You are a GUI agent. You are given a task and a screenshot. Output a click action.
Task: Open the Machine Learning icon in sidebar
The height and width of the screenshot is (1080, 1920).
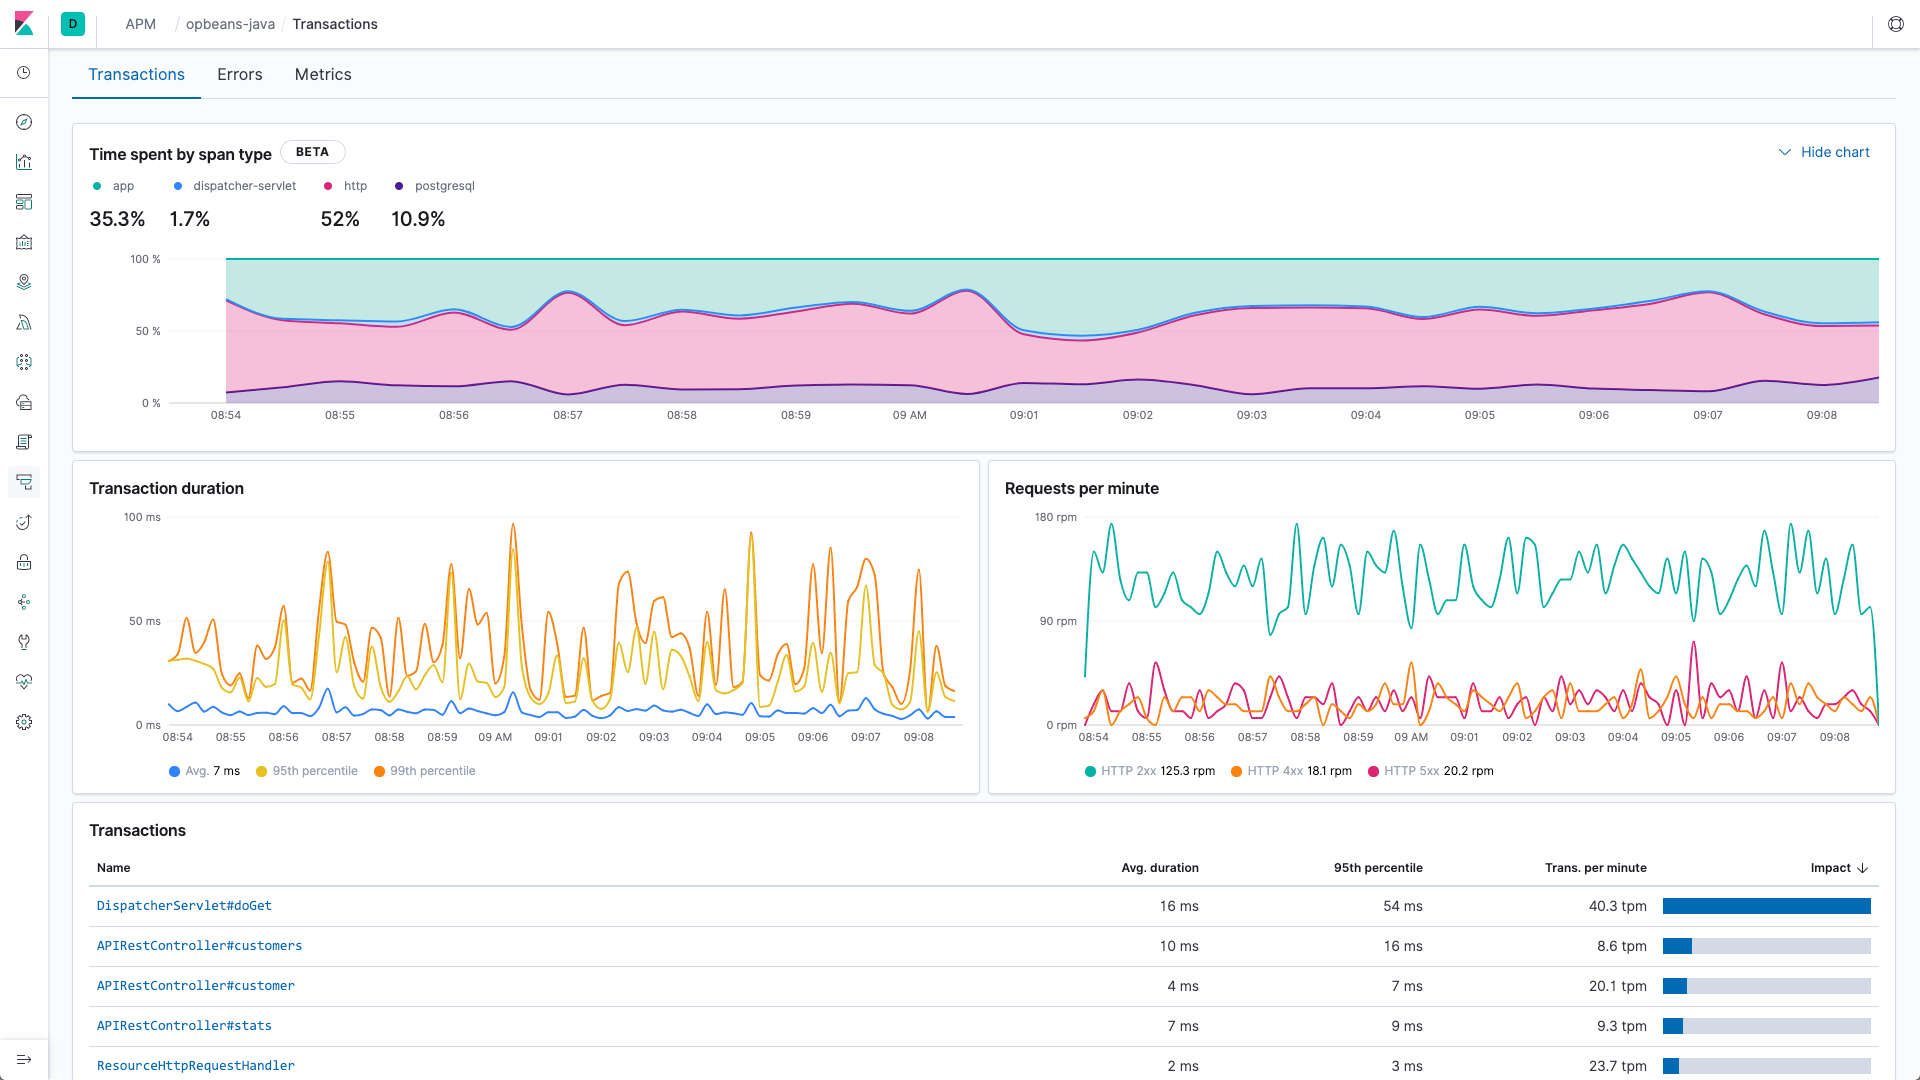click(24, 322)
